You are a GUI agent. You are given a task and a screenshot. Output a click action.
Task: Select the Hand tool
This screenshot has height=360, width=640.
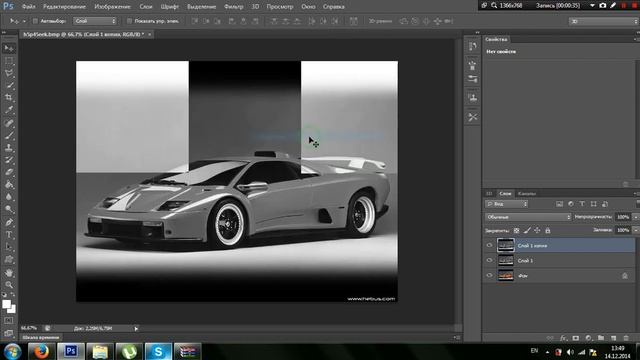pyautogui.click(x=9, y=273)
